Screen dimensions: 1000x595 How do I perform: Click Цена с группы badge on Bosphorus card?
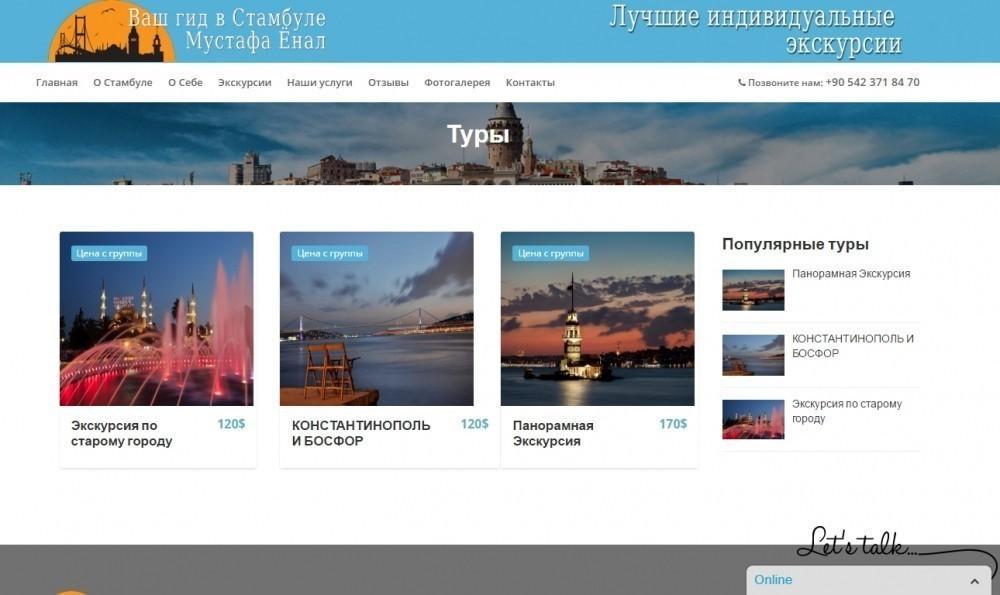(x=330, y=253)
